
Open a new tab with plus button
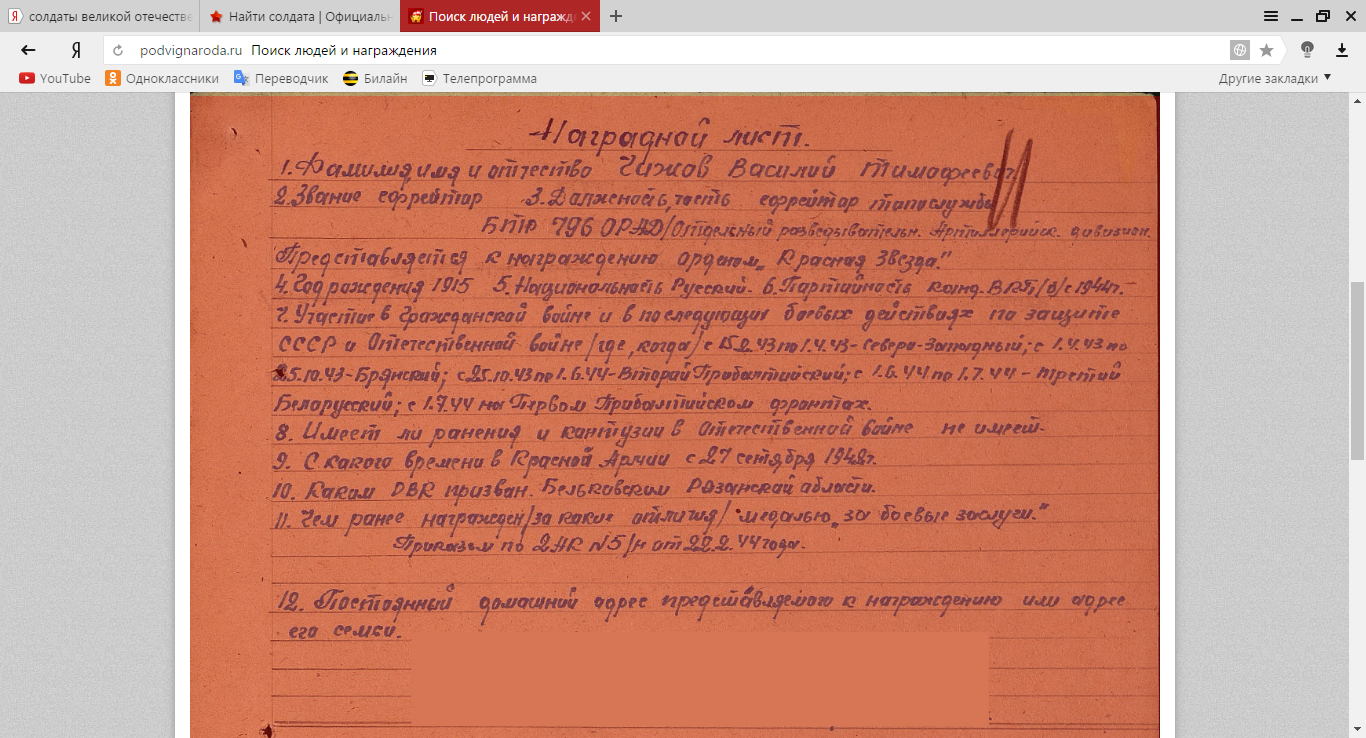(616, 16)
